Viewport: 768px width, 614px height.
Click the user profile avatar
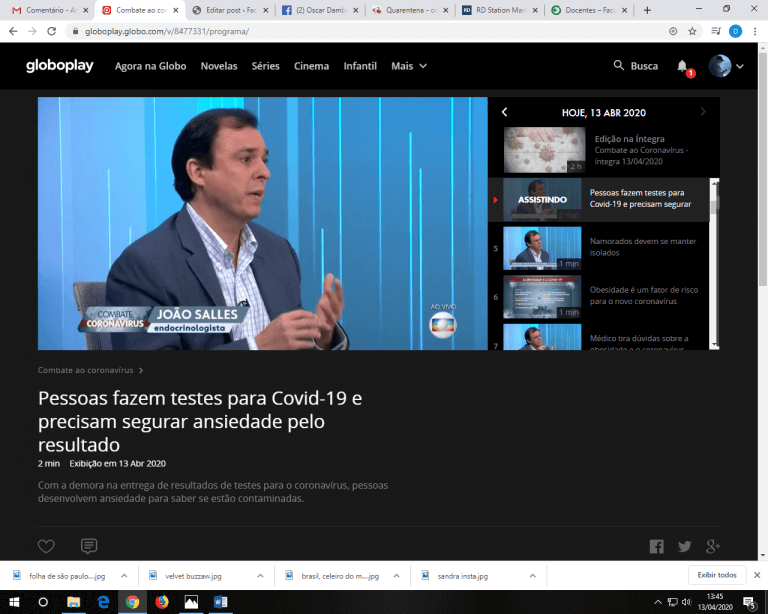[x=720, y=66]
